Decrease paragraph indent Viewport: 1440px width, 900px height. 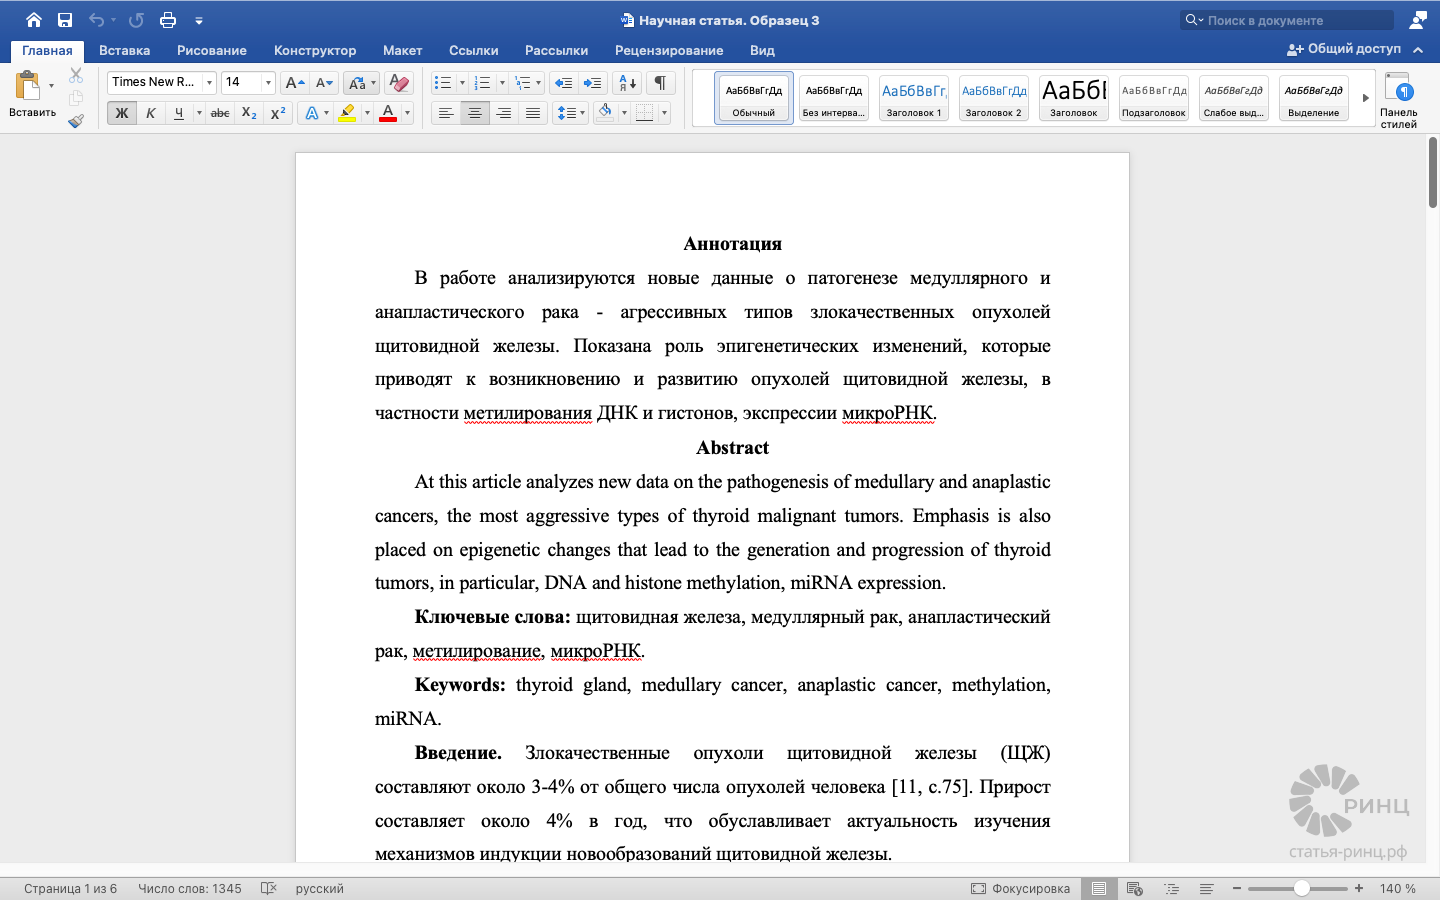pos(563,83)
